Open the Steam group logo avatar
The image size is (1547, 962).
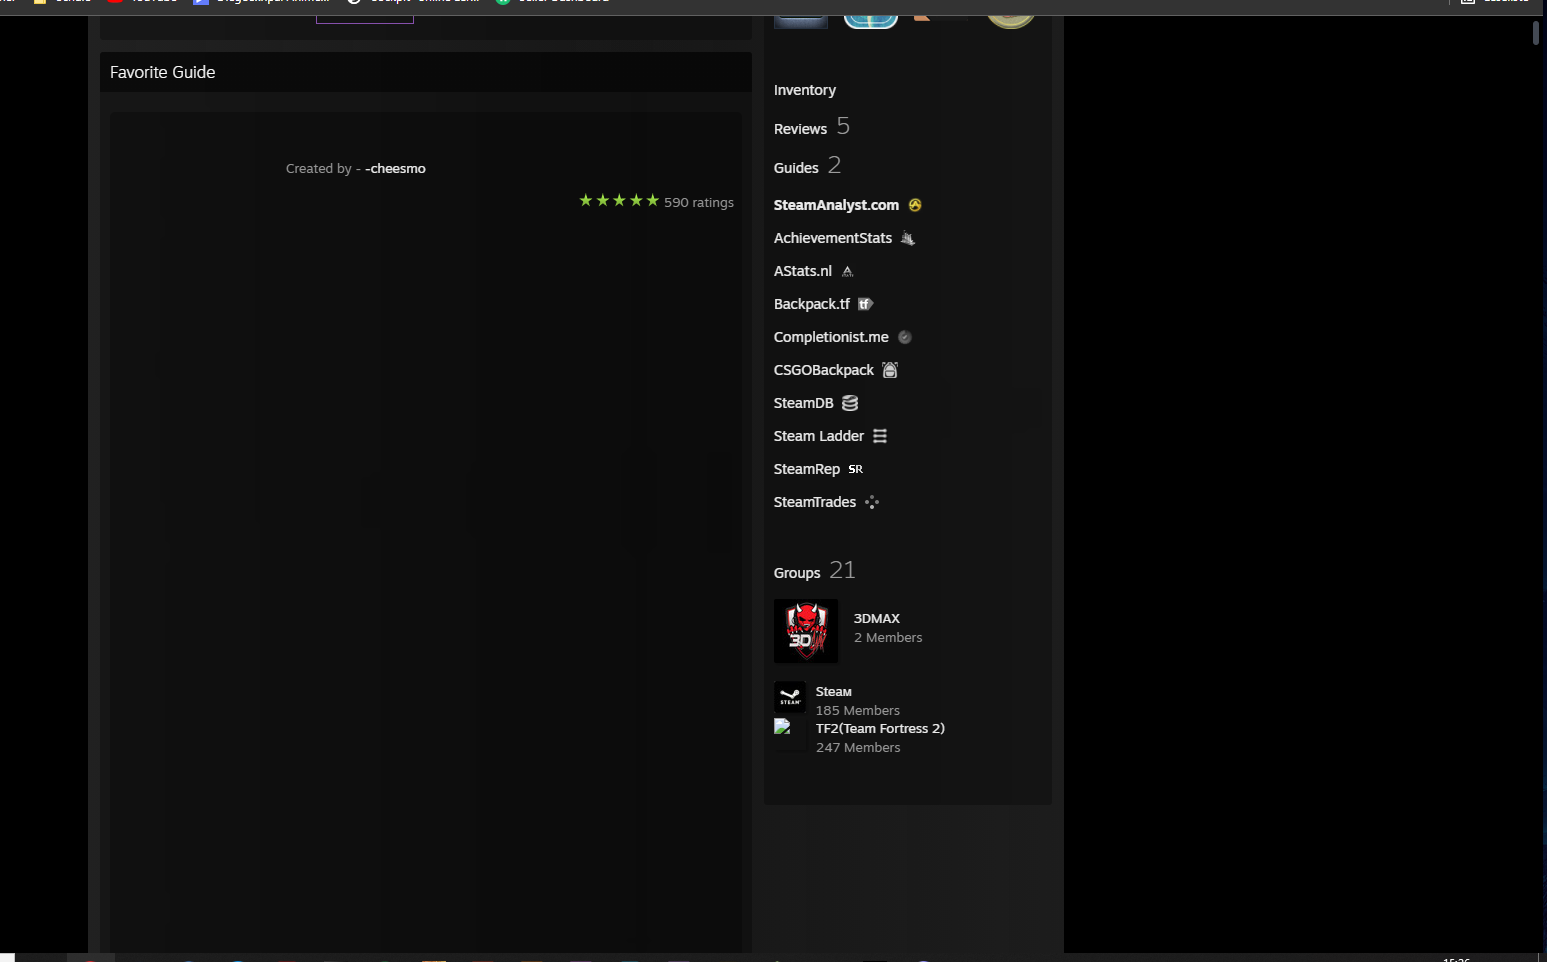[x=790, y=697]
